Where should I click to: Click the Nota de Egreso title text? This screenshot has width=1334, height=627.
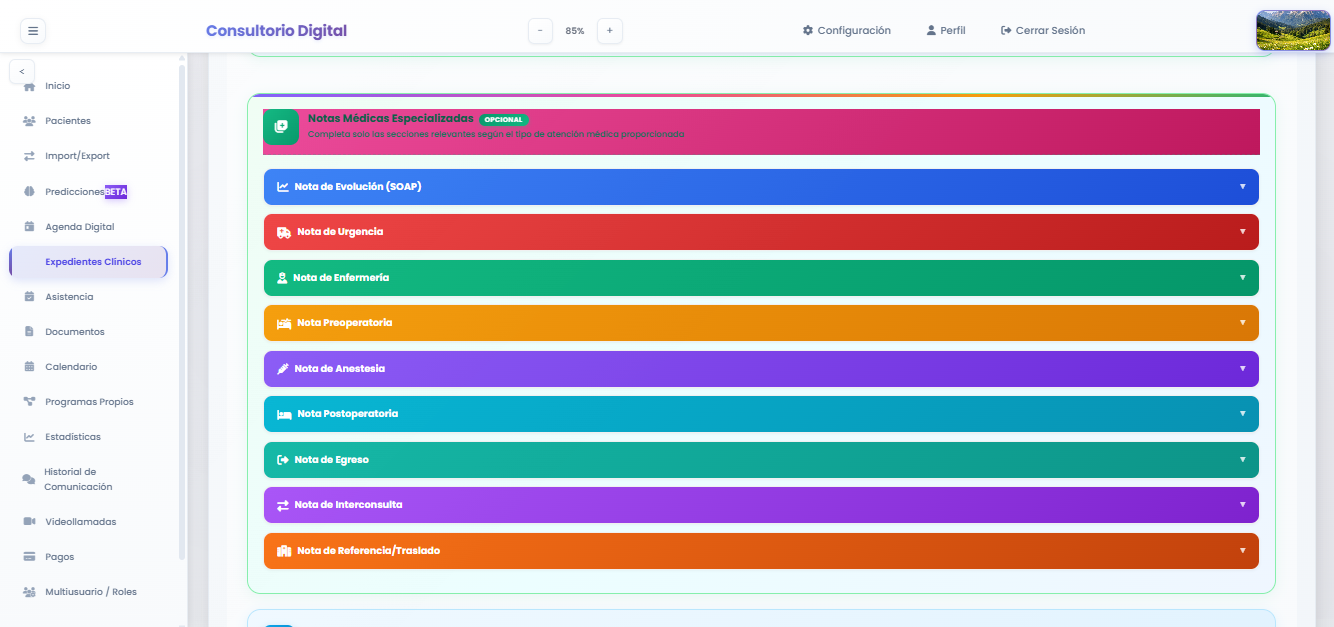click(331, 460)
